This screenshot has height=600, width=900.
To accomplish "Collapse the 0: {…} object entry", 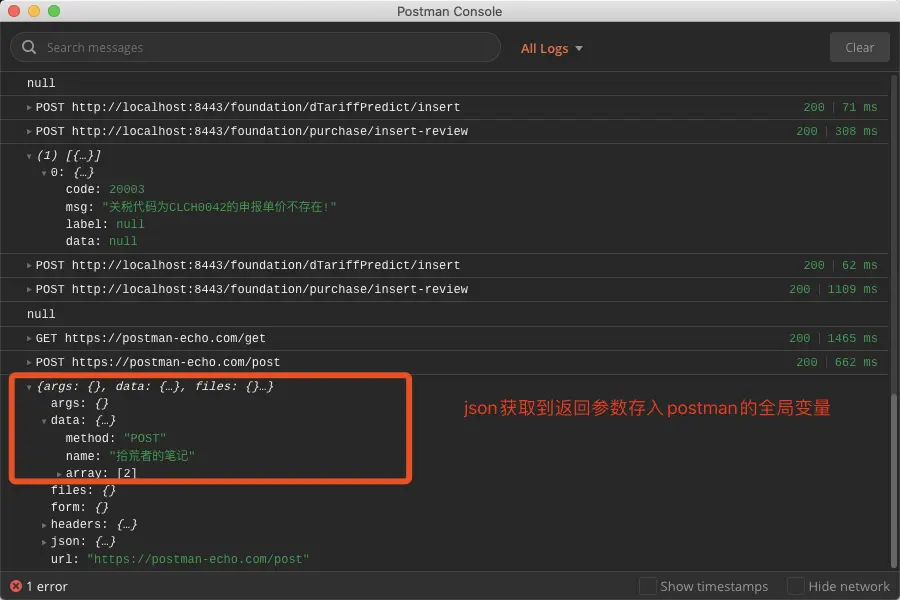I will tap(44, 173).
